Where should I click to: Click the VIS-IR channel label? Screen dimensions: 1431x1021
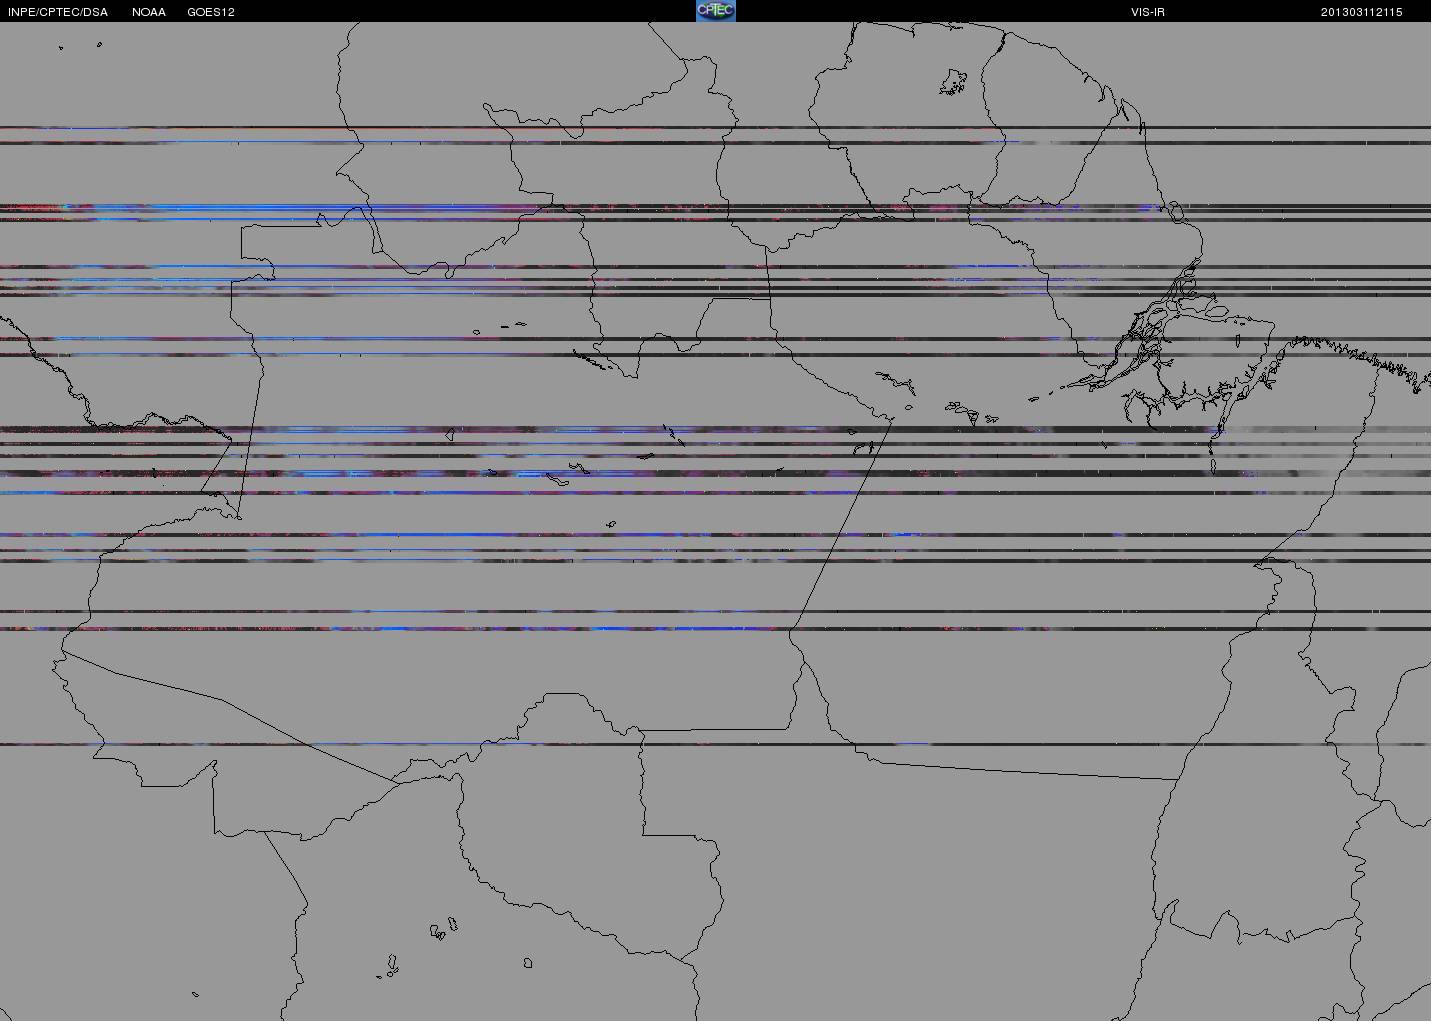pos(1148,12)
